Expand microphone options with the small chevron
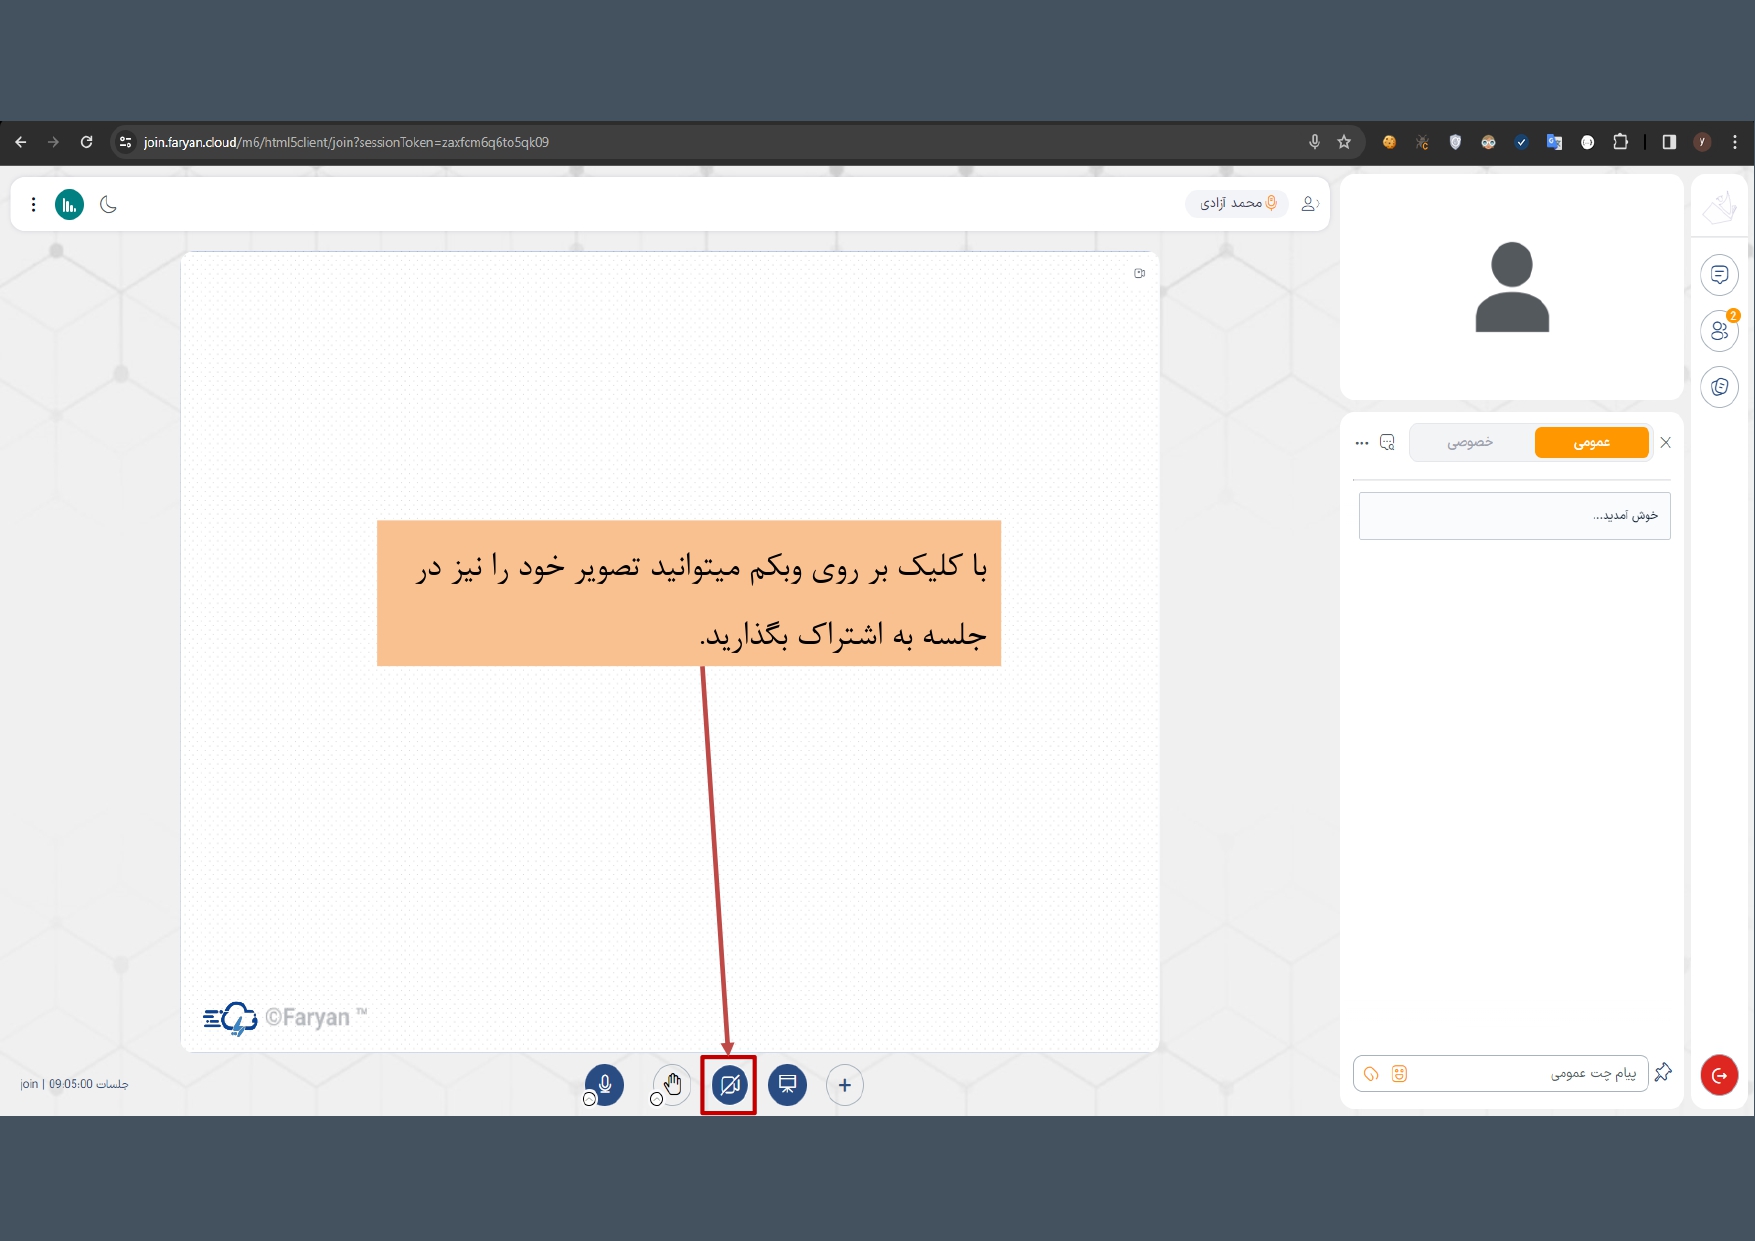The width and height of the screenshot is (1755, 1241). coord(589,1099)
